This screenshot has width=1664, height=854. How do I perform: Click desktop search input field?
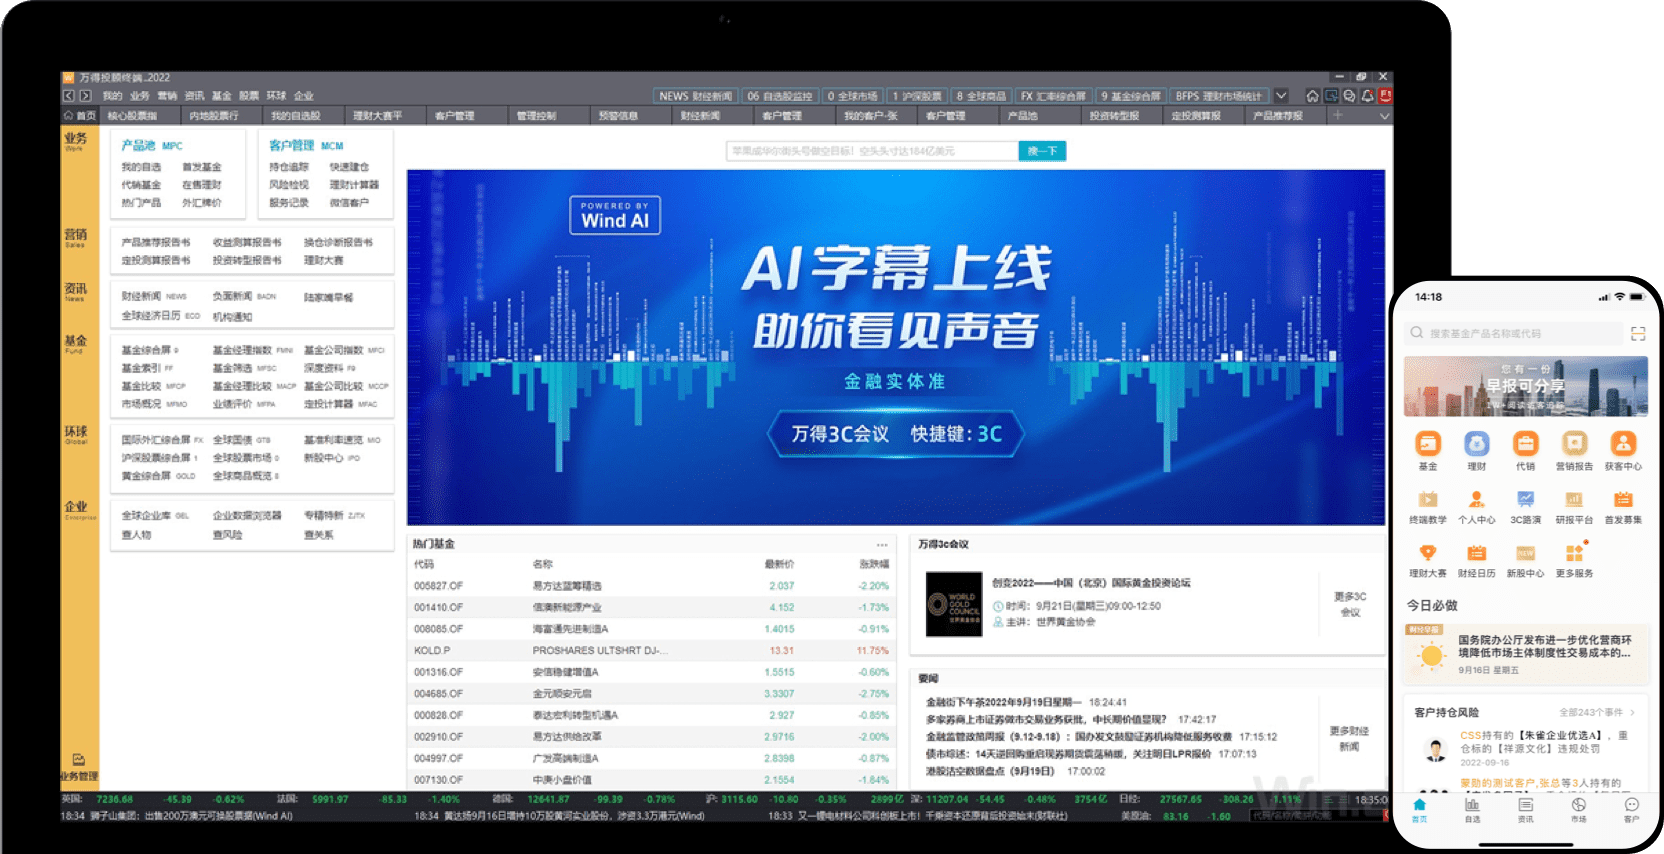pos(872,151)
